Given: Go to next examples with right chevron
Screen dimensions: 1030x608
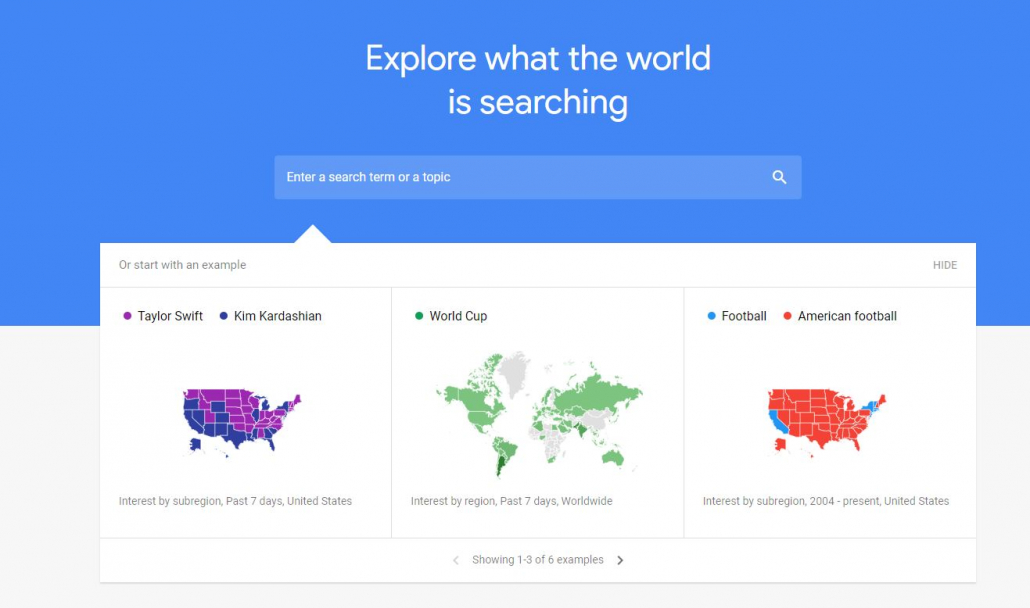Looking at the screenshot, I should point(620,560).
